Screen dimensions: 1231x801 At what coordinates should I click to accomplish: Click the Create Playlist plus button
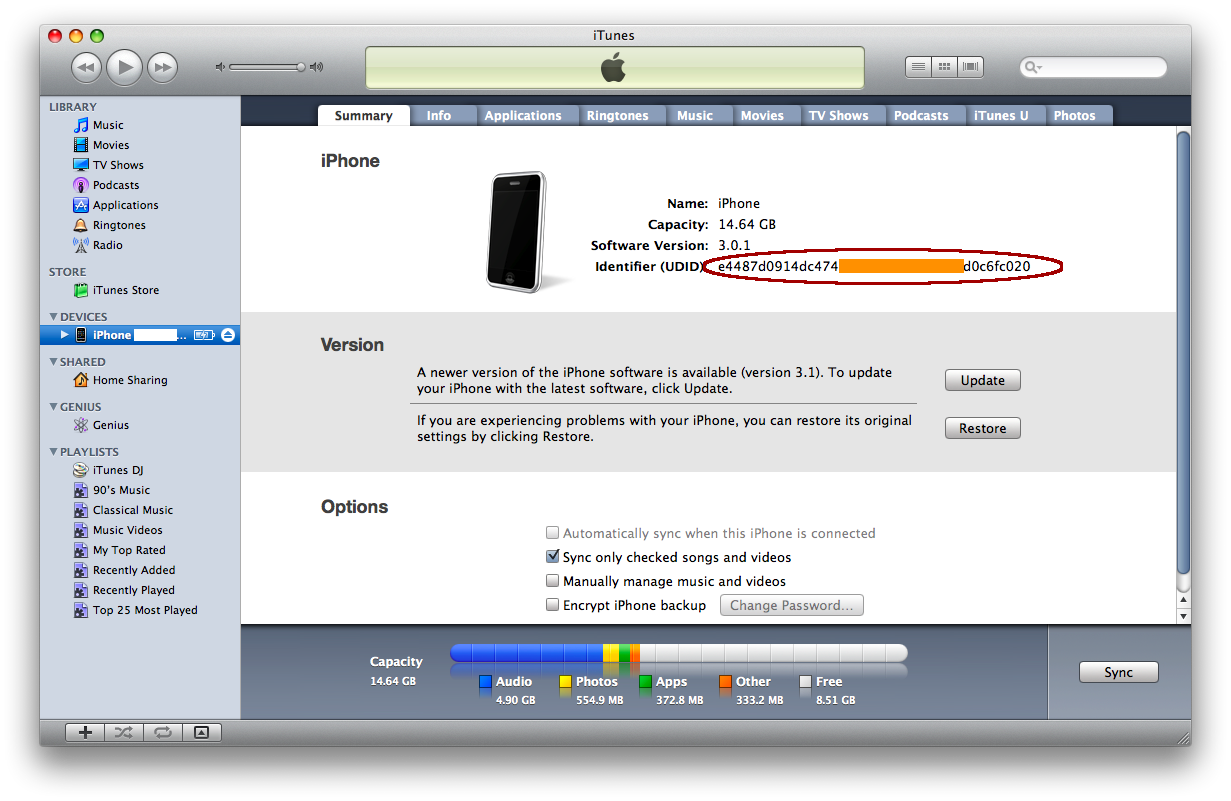[85, 732]
